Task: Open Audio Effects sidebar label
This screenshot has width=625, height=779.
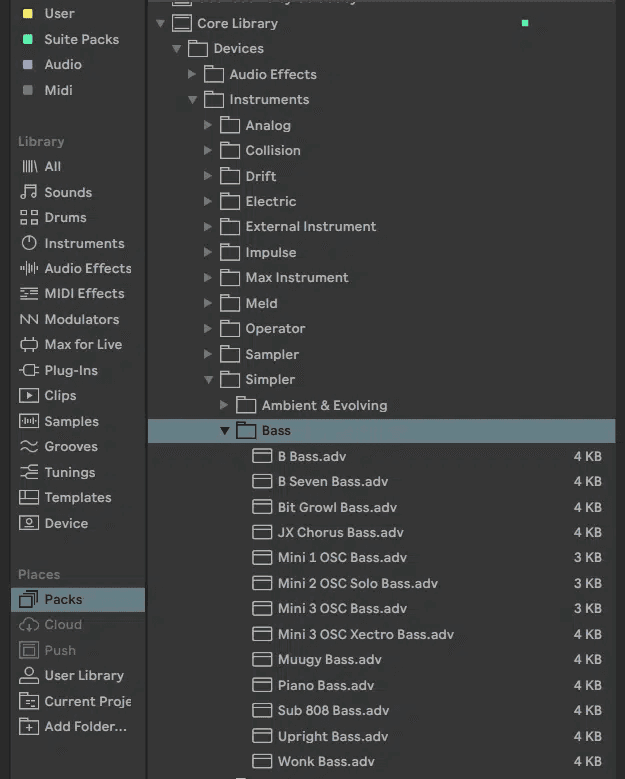Action: [x=88, y=268]
